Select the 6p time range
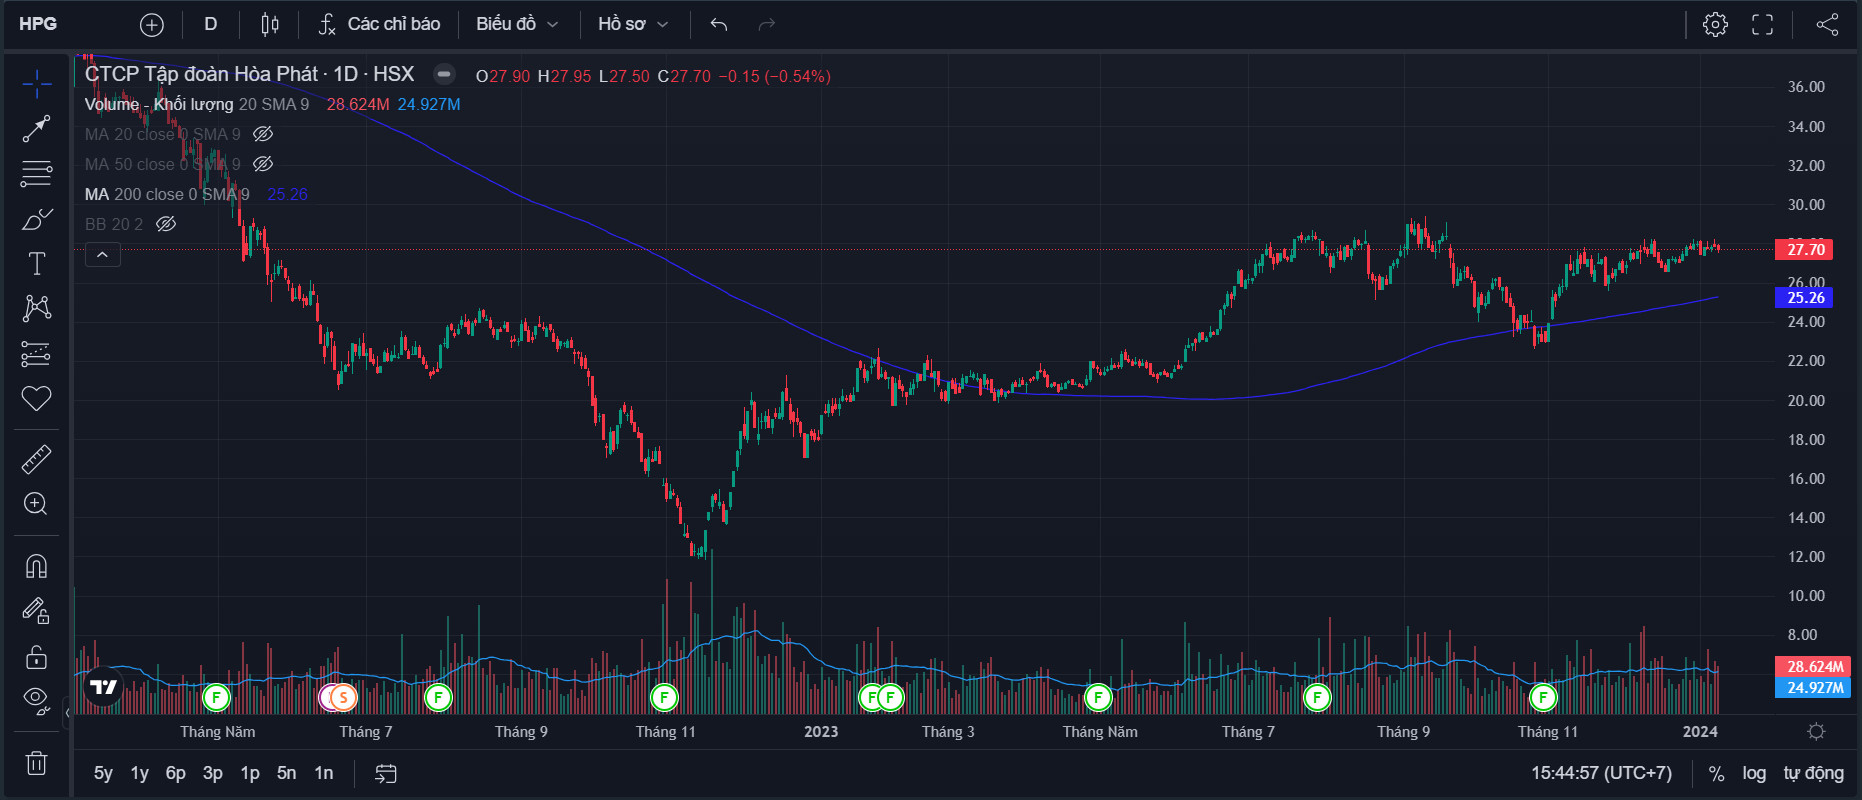Screen dimensions: 1862x800 click(x=175, y=773)
